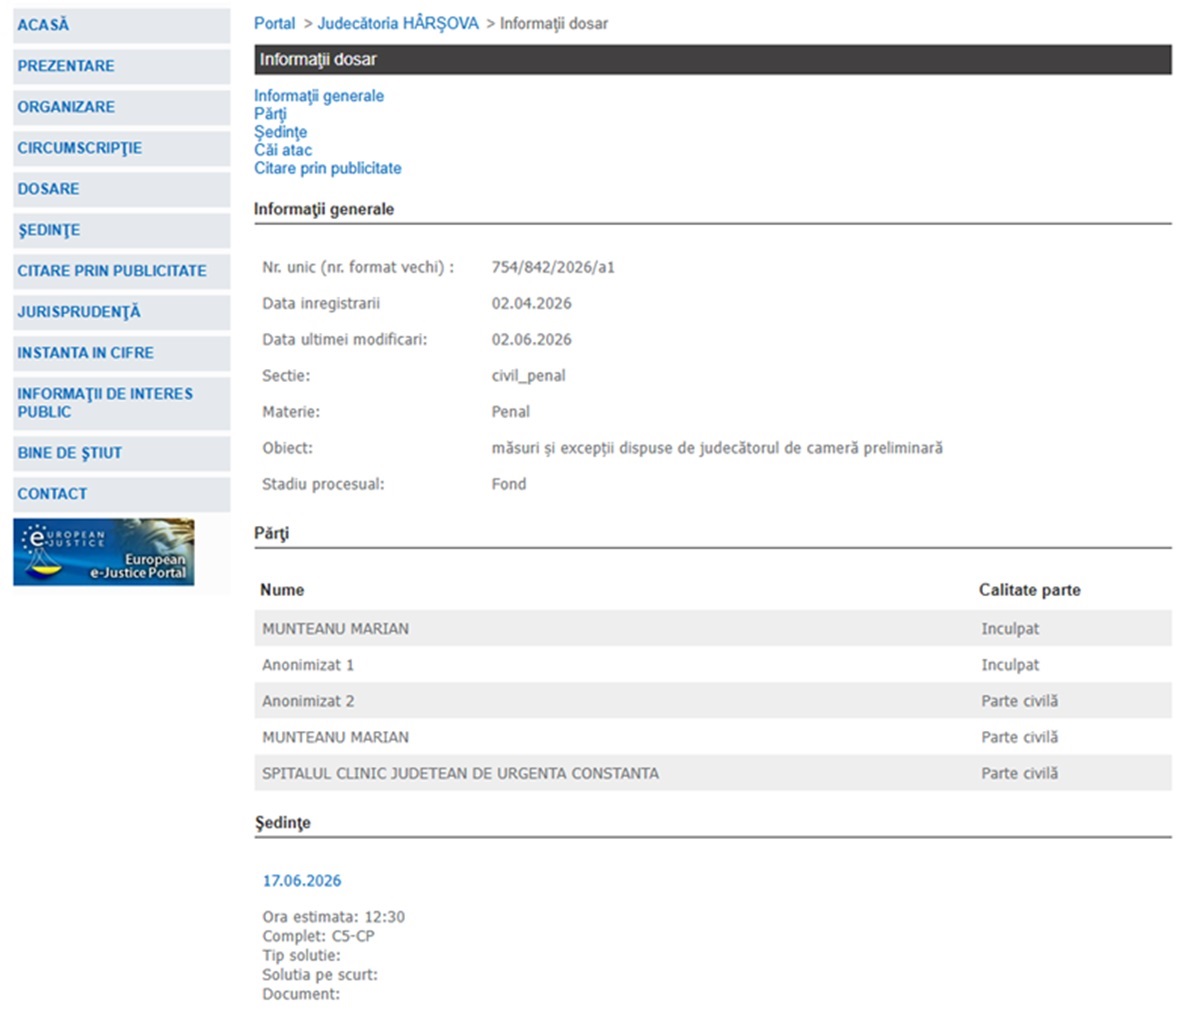Select the Data ultimei modificari label
The image size is (1200, 1027).
[345, 339]
